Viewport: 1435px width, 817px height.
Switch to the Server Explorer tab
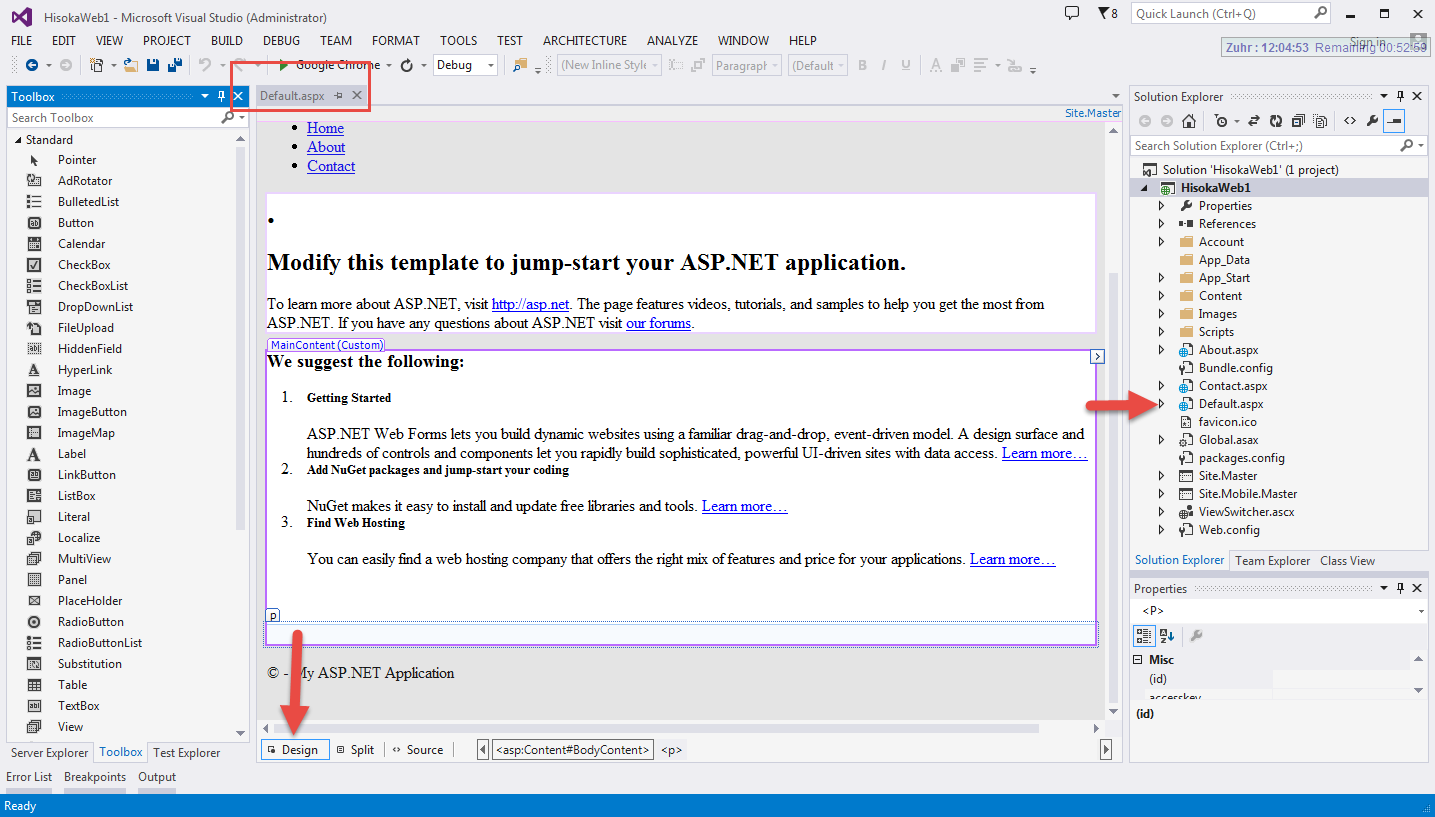pos(50,753)
